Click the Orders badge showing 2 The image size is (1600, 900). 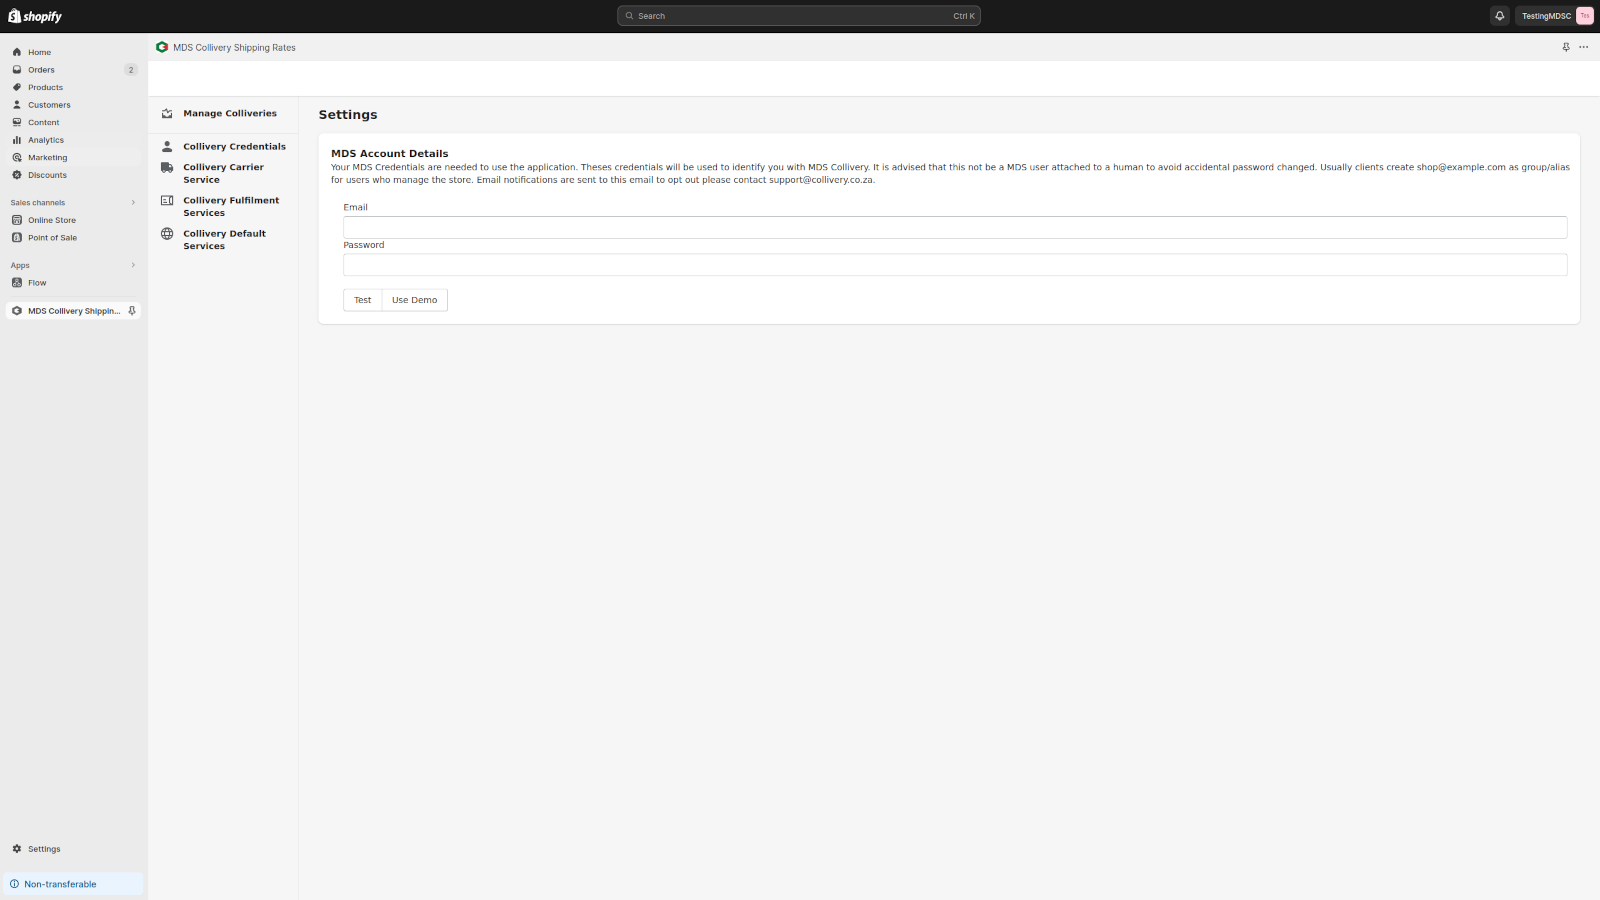coord(130,70)
